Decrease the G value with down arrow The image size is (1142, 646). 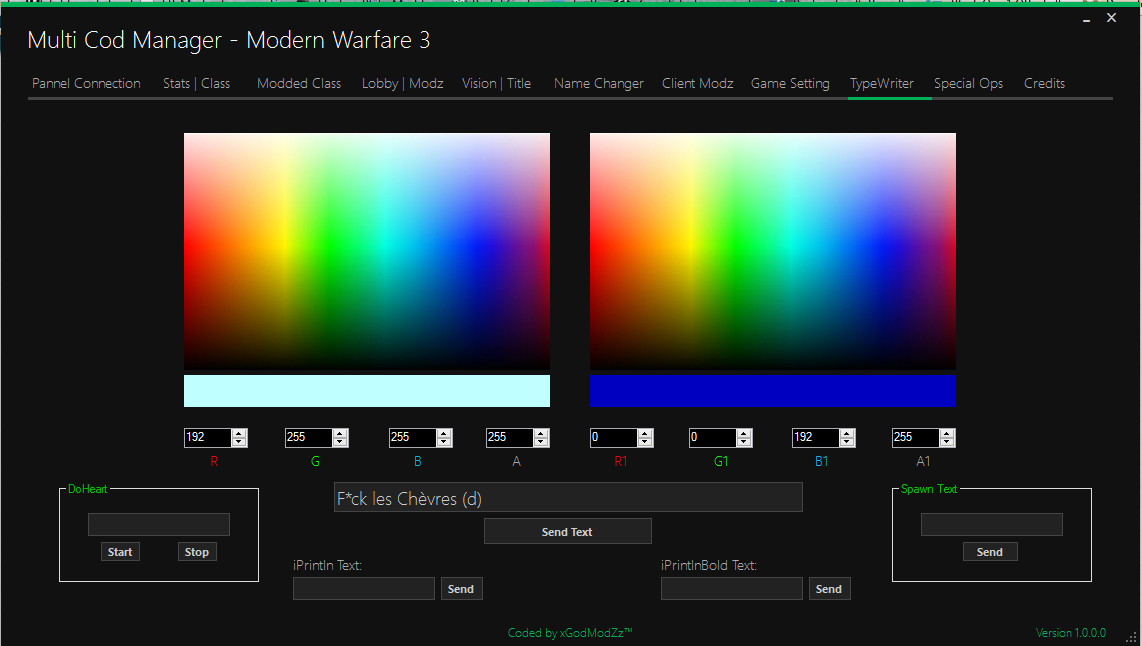pyautogui.click(x=340, y=442)
